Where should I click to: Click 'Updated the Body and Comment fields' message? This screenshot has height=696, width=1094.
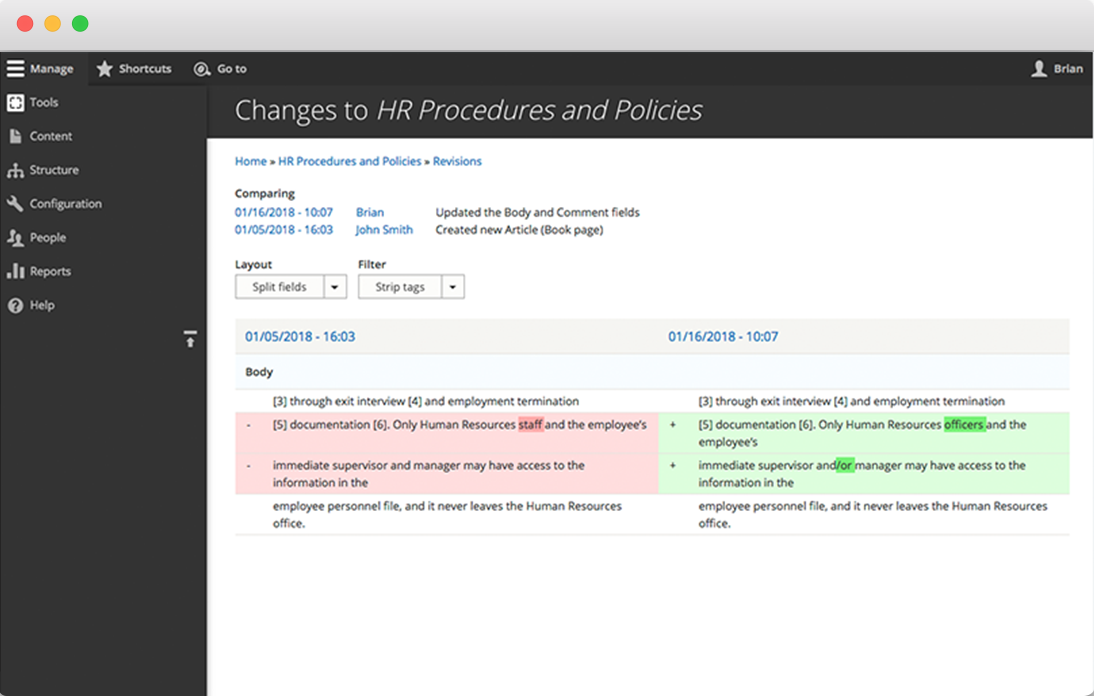537,212
